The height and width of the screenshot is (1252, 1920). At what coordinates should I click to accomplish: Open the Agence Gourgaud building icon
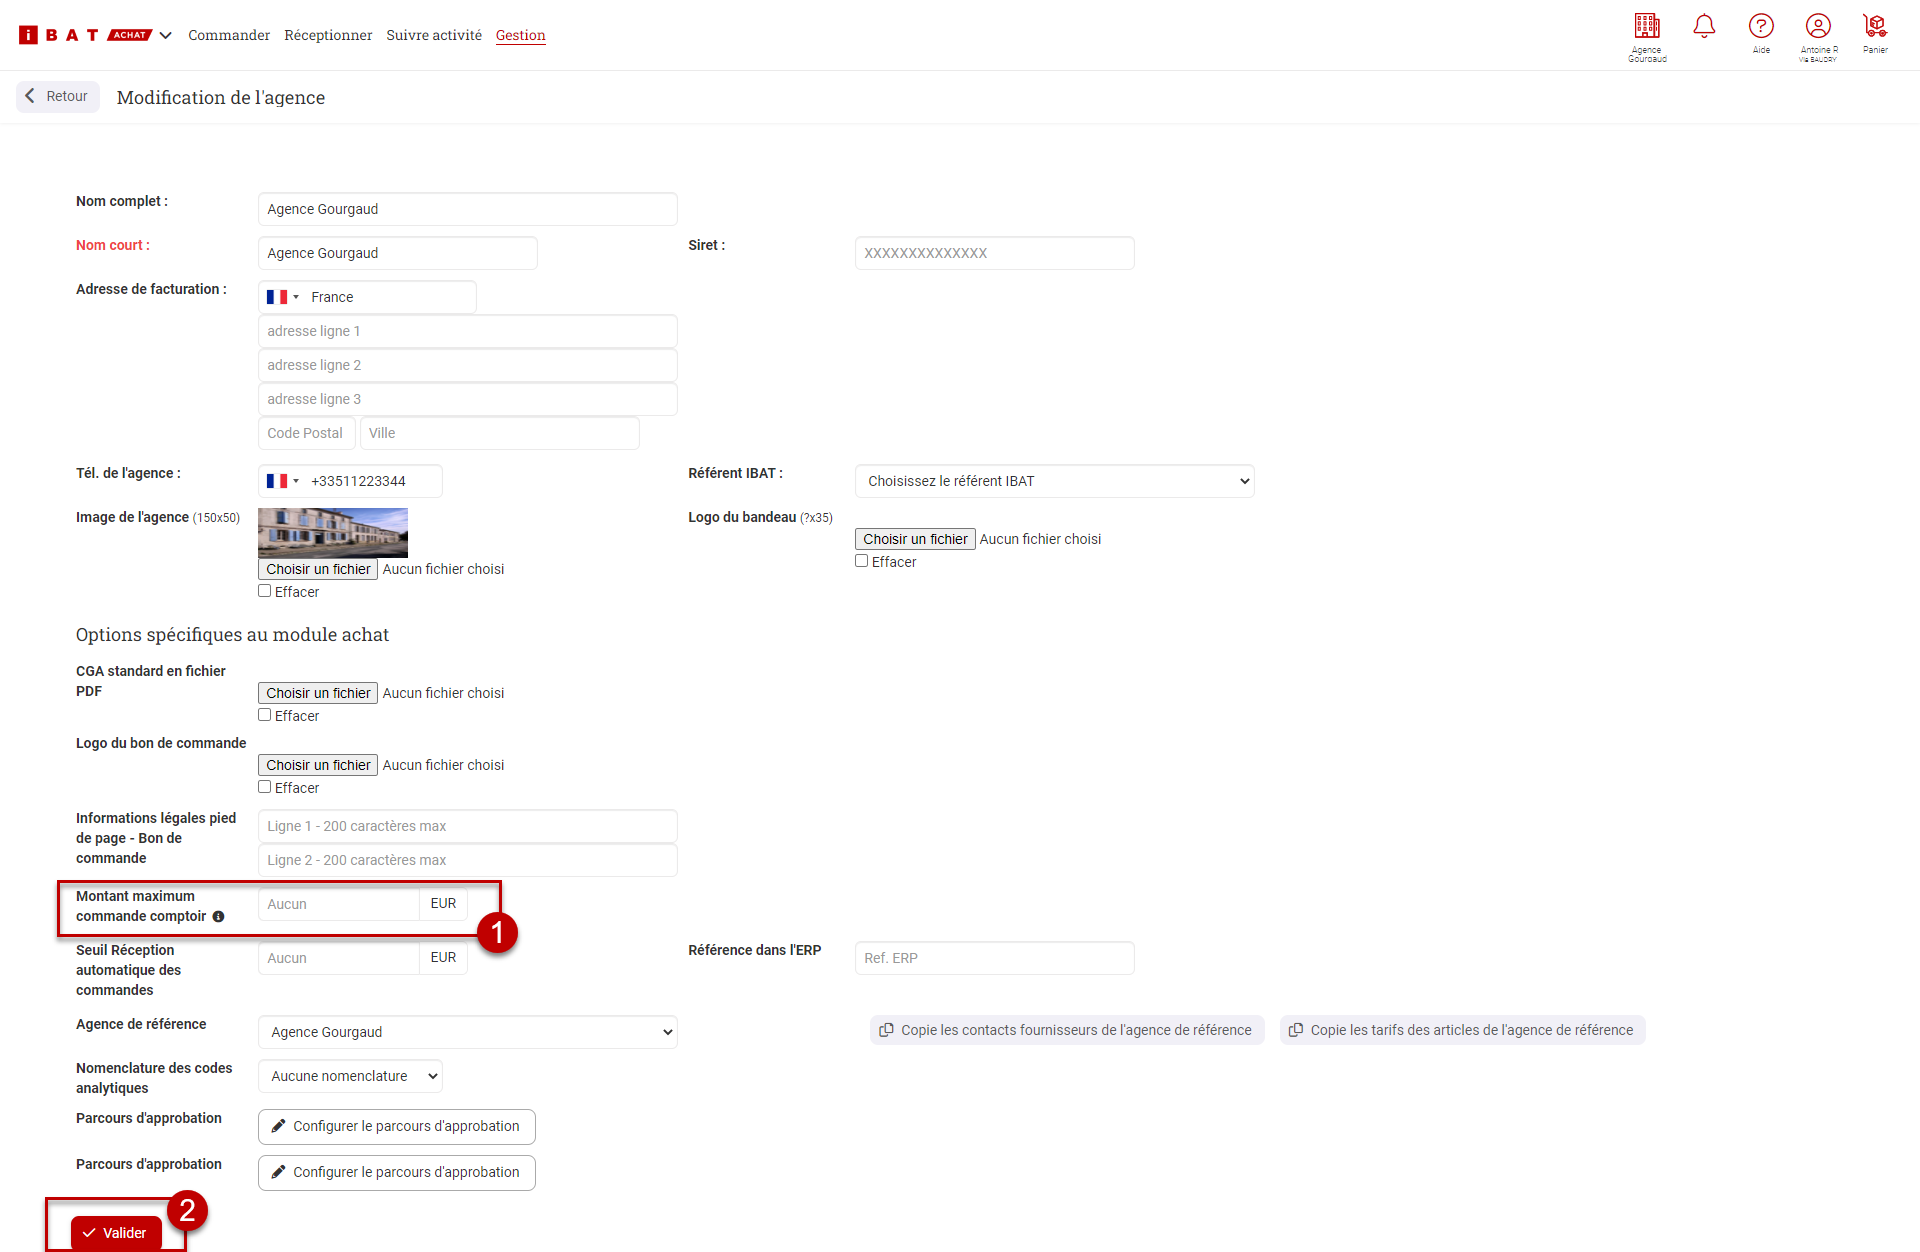click(x=1647, y=27)
